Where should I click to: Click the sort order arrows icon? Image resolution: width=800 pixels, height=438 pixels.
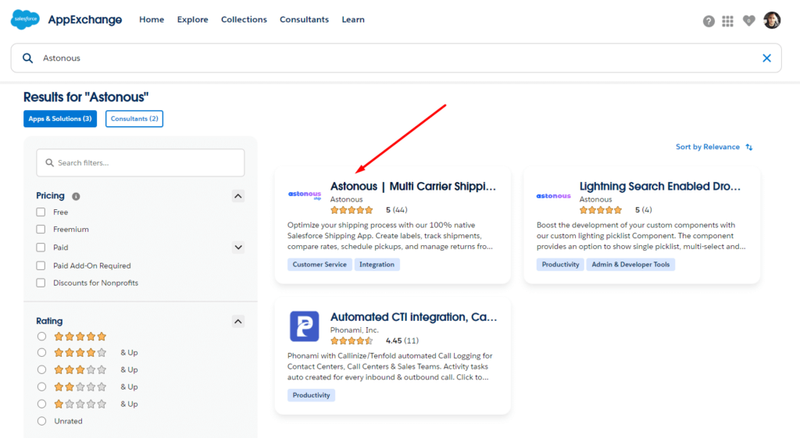[x=749, y=147]
